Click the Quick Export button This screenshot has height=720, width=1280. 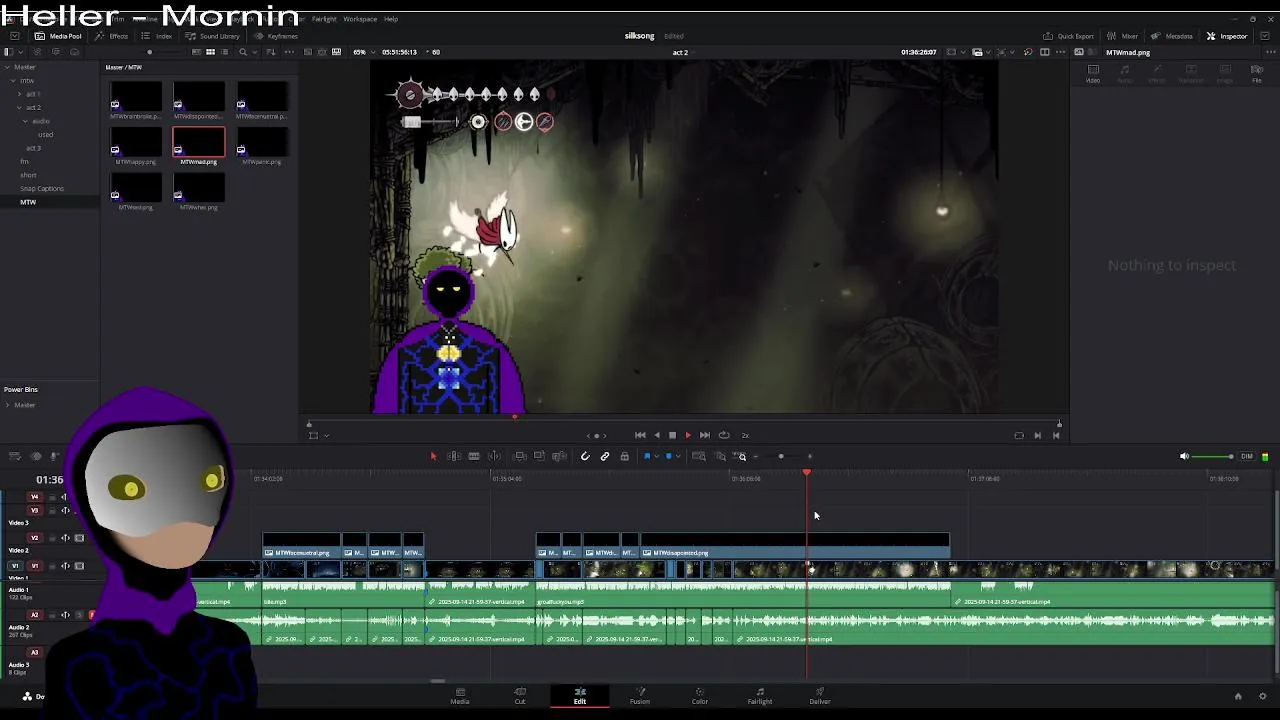click(1068, 36)
